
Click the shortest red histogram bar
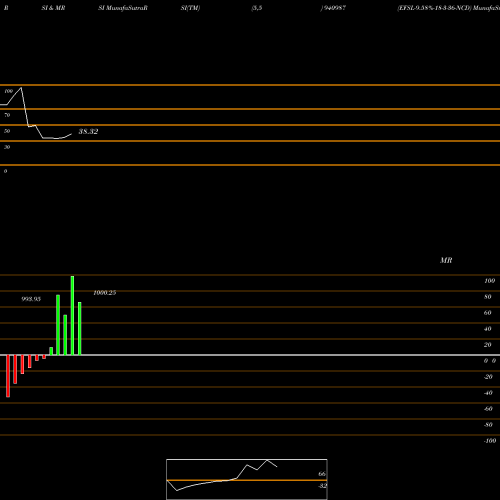44,357
